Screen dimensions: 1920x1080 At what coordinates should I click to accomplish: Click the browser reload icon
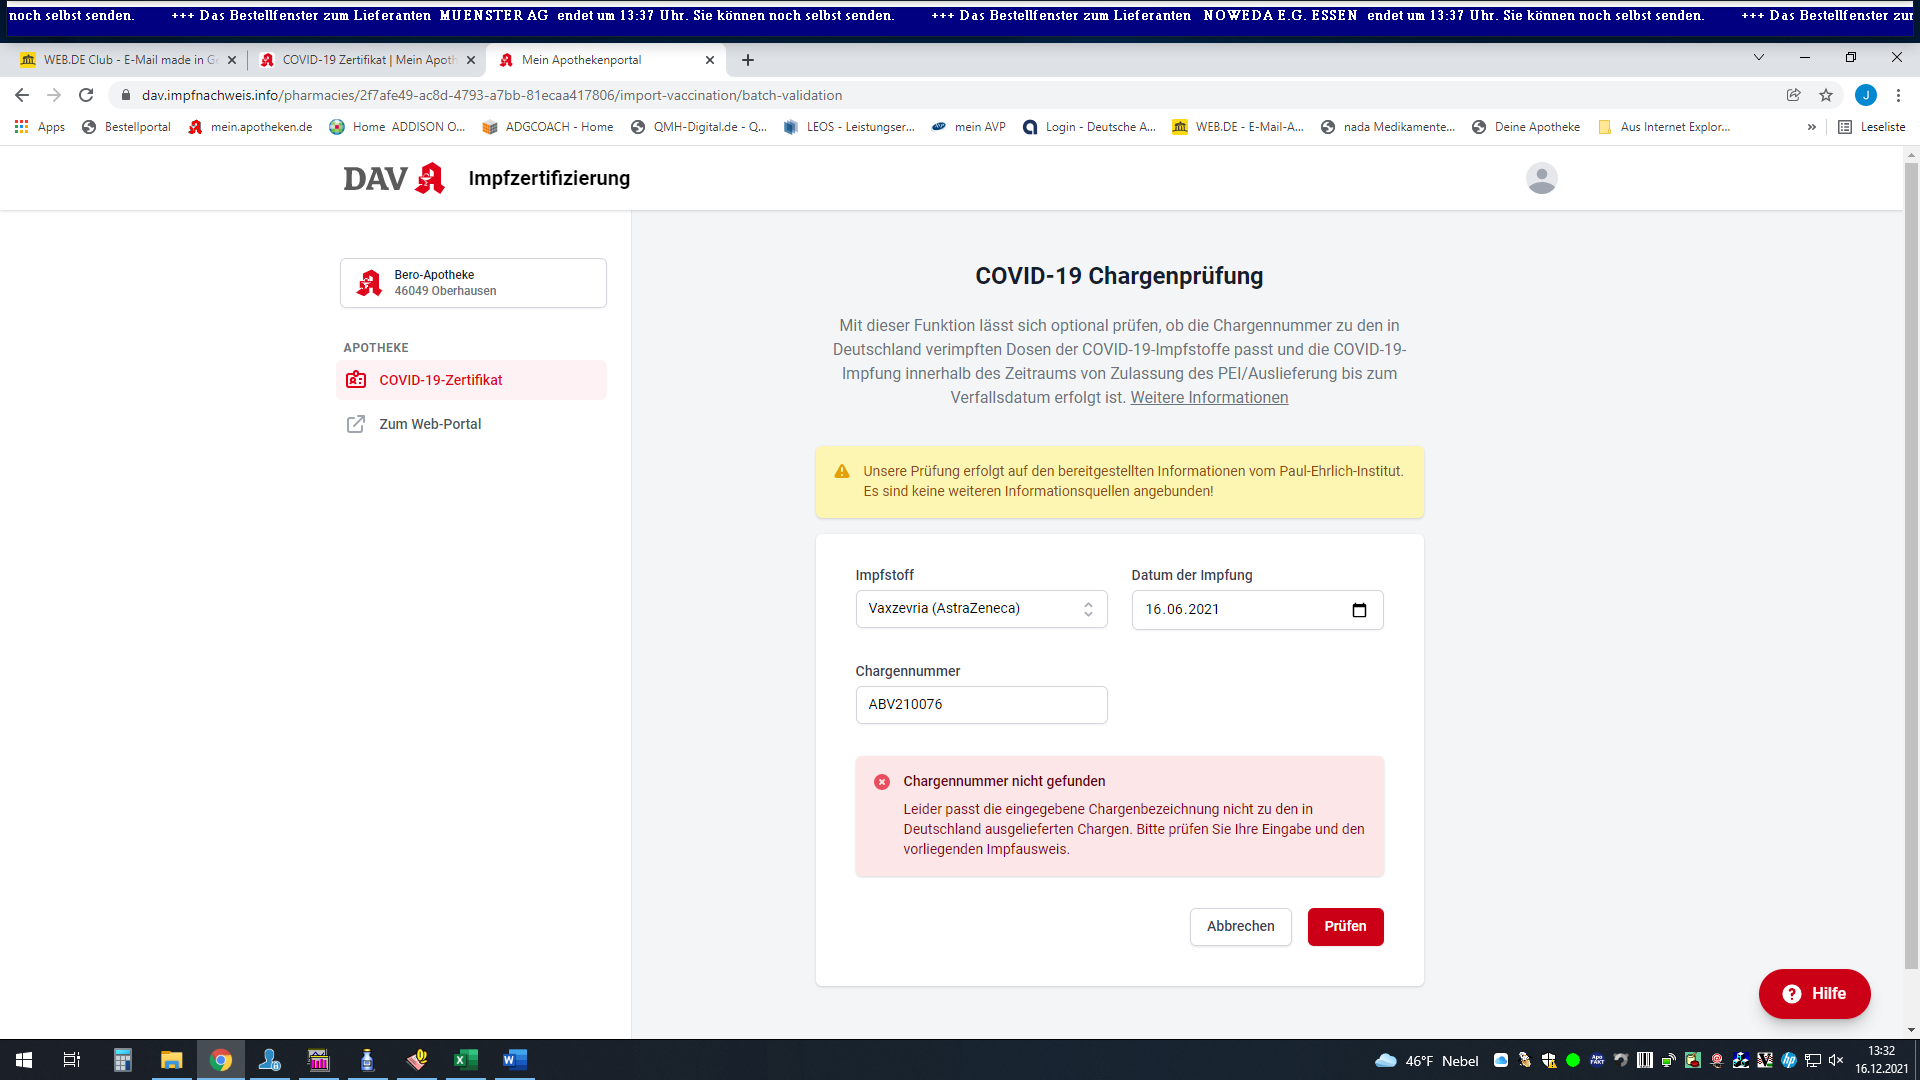coord(86,95)
